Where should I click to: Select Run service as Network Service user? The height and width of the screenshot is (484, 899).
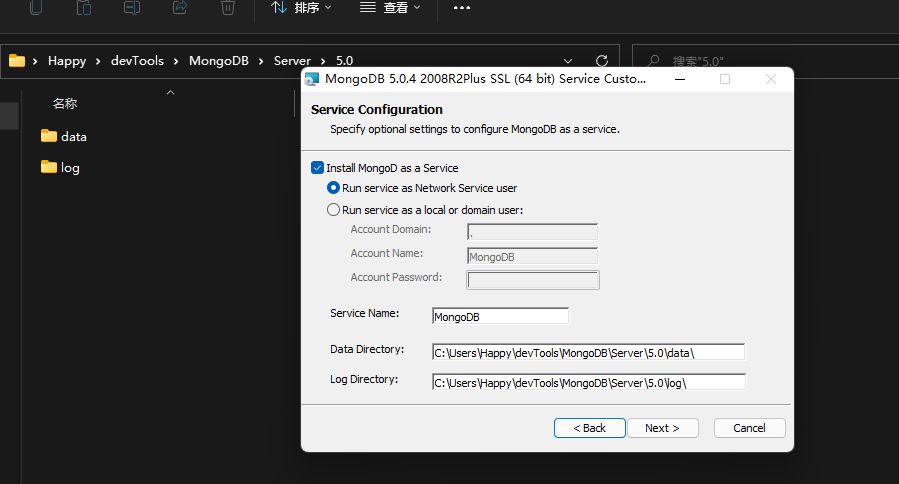click(x=333, y=188)
